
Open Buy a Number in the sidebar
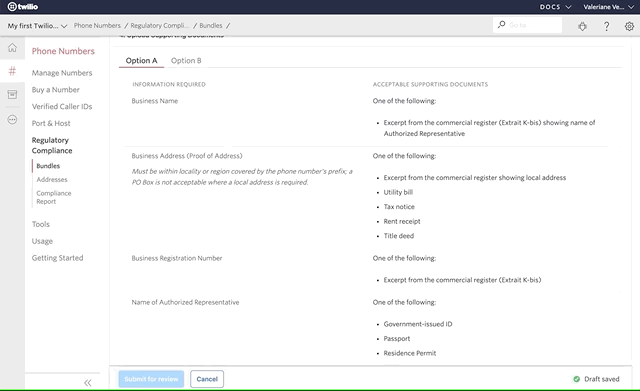click(56, 90)
